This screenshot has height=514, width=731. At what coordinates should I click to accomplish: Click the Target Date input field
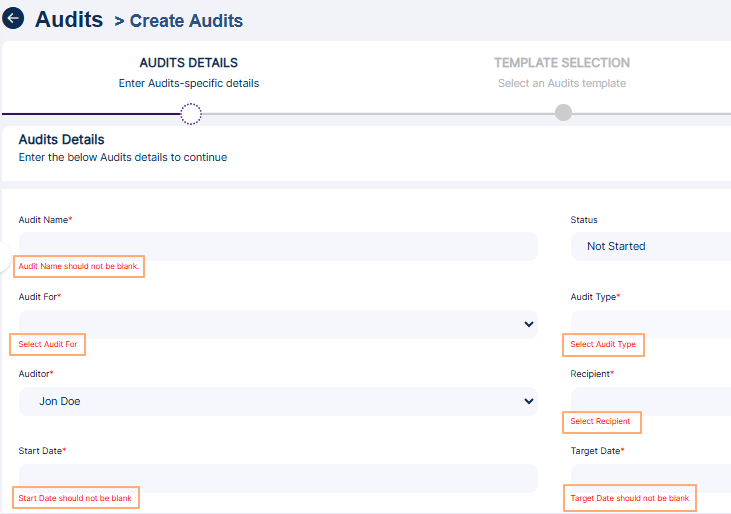pos(650,478)
